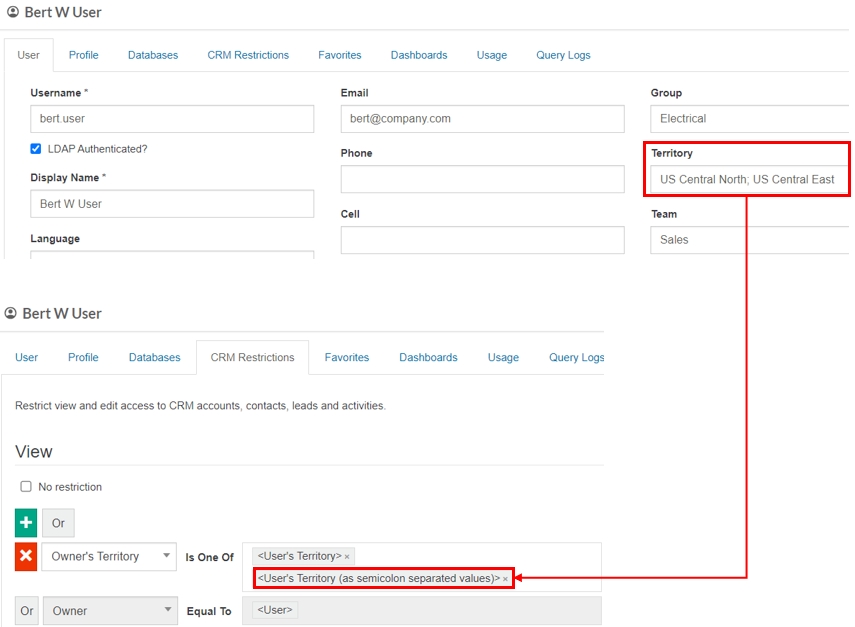Click the Or button beside the Owner dropdown
The width and height of the screenshot is (855, 627).
pyautogui.click(x=26, y=610)
